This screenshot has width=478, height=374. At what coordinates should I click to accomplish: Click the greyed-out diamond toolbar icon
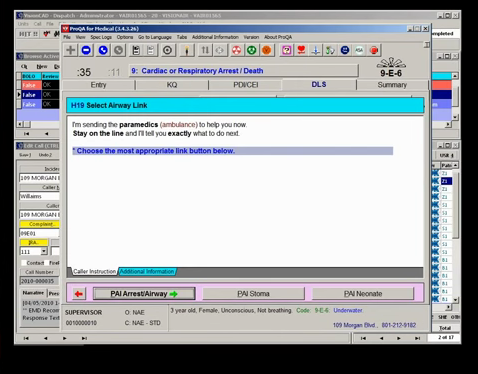coord(219,50)
